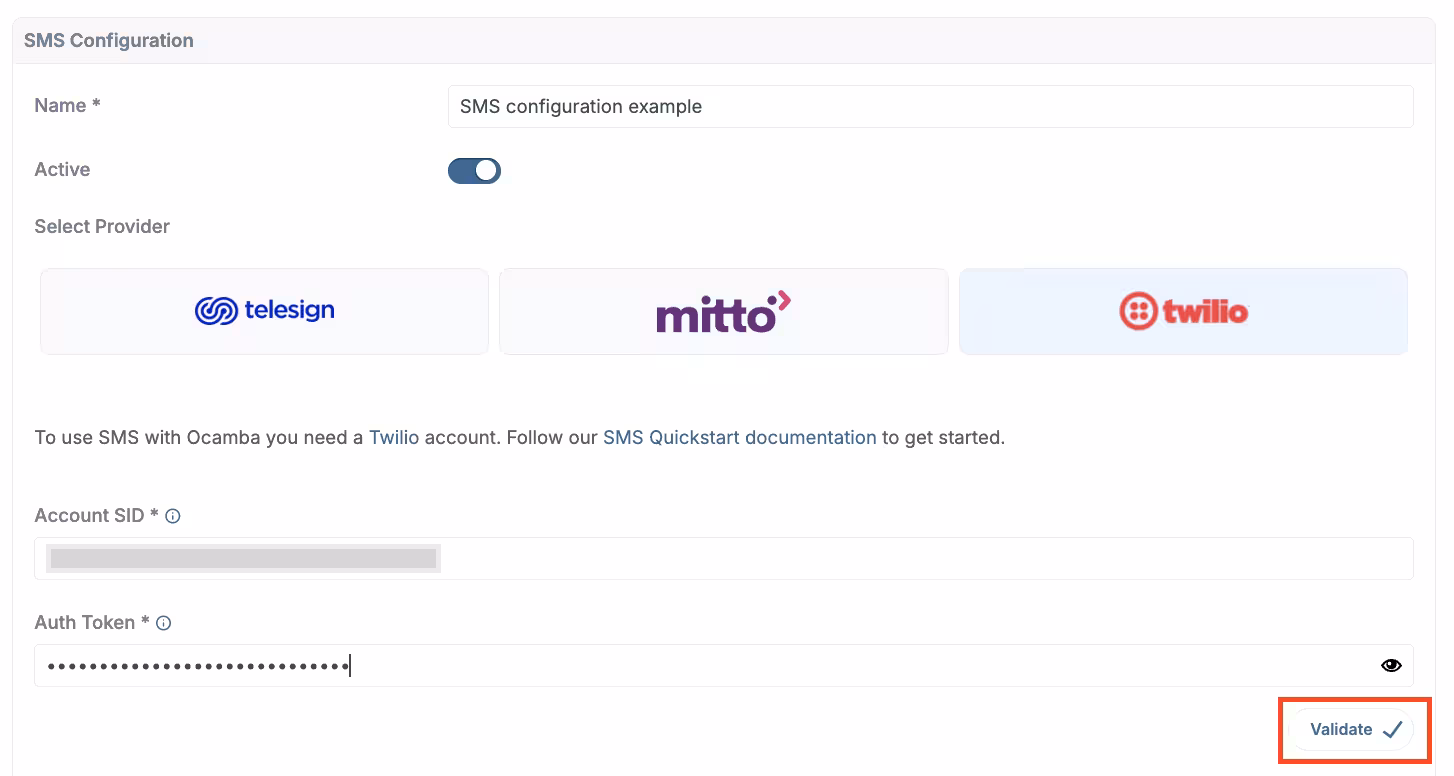Viewport: 1454px width, 776px height.
Task: Open the Account SID info tooltip icon
Action: point(172,516)
